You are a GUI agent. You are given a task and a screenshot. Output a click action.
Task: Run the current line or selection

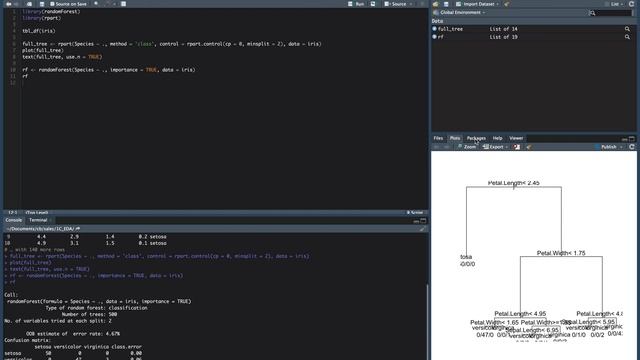tap(356, 4)
